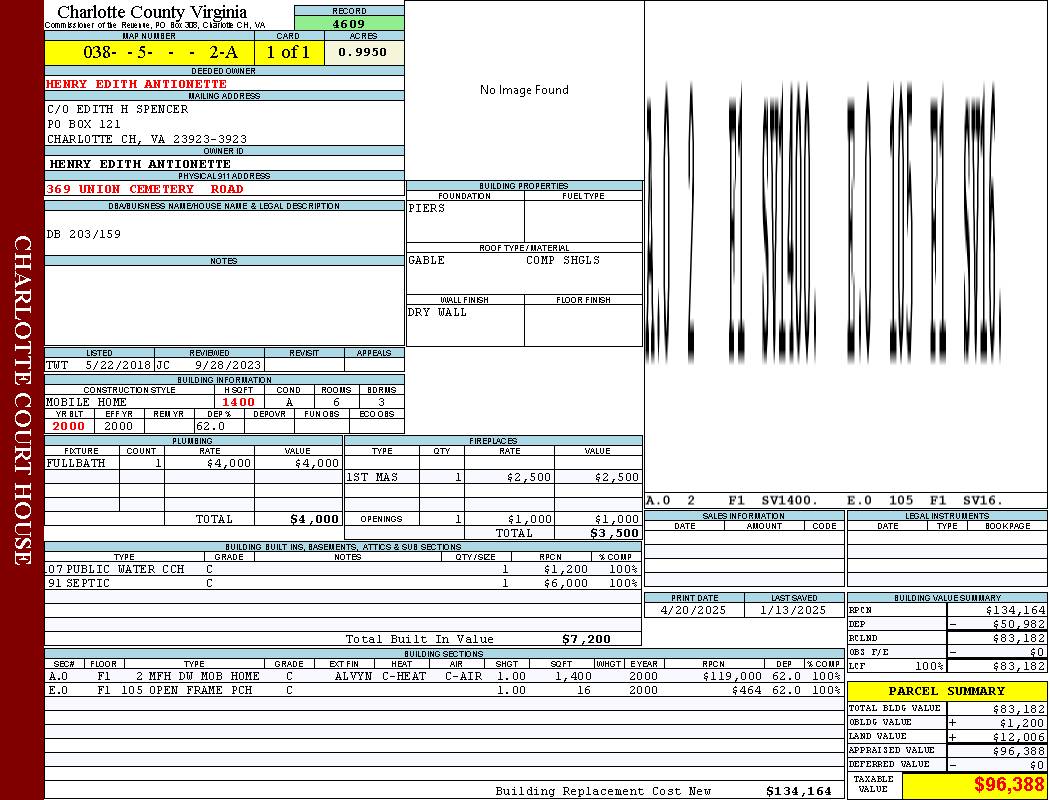Click reviewed date 9/28/2023
Screen dimensions: 1050x800
(228, 366)
